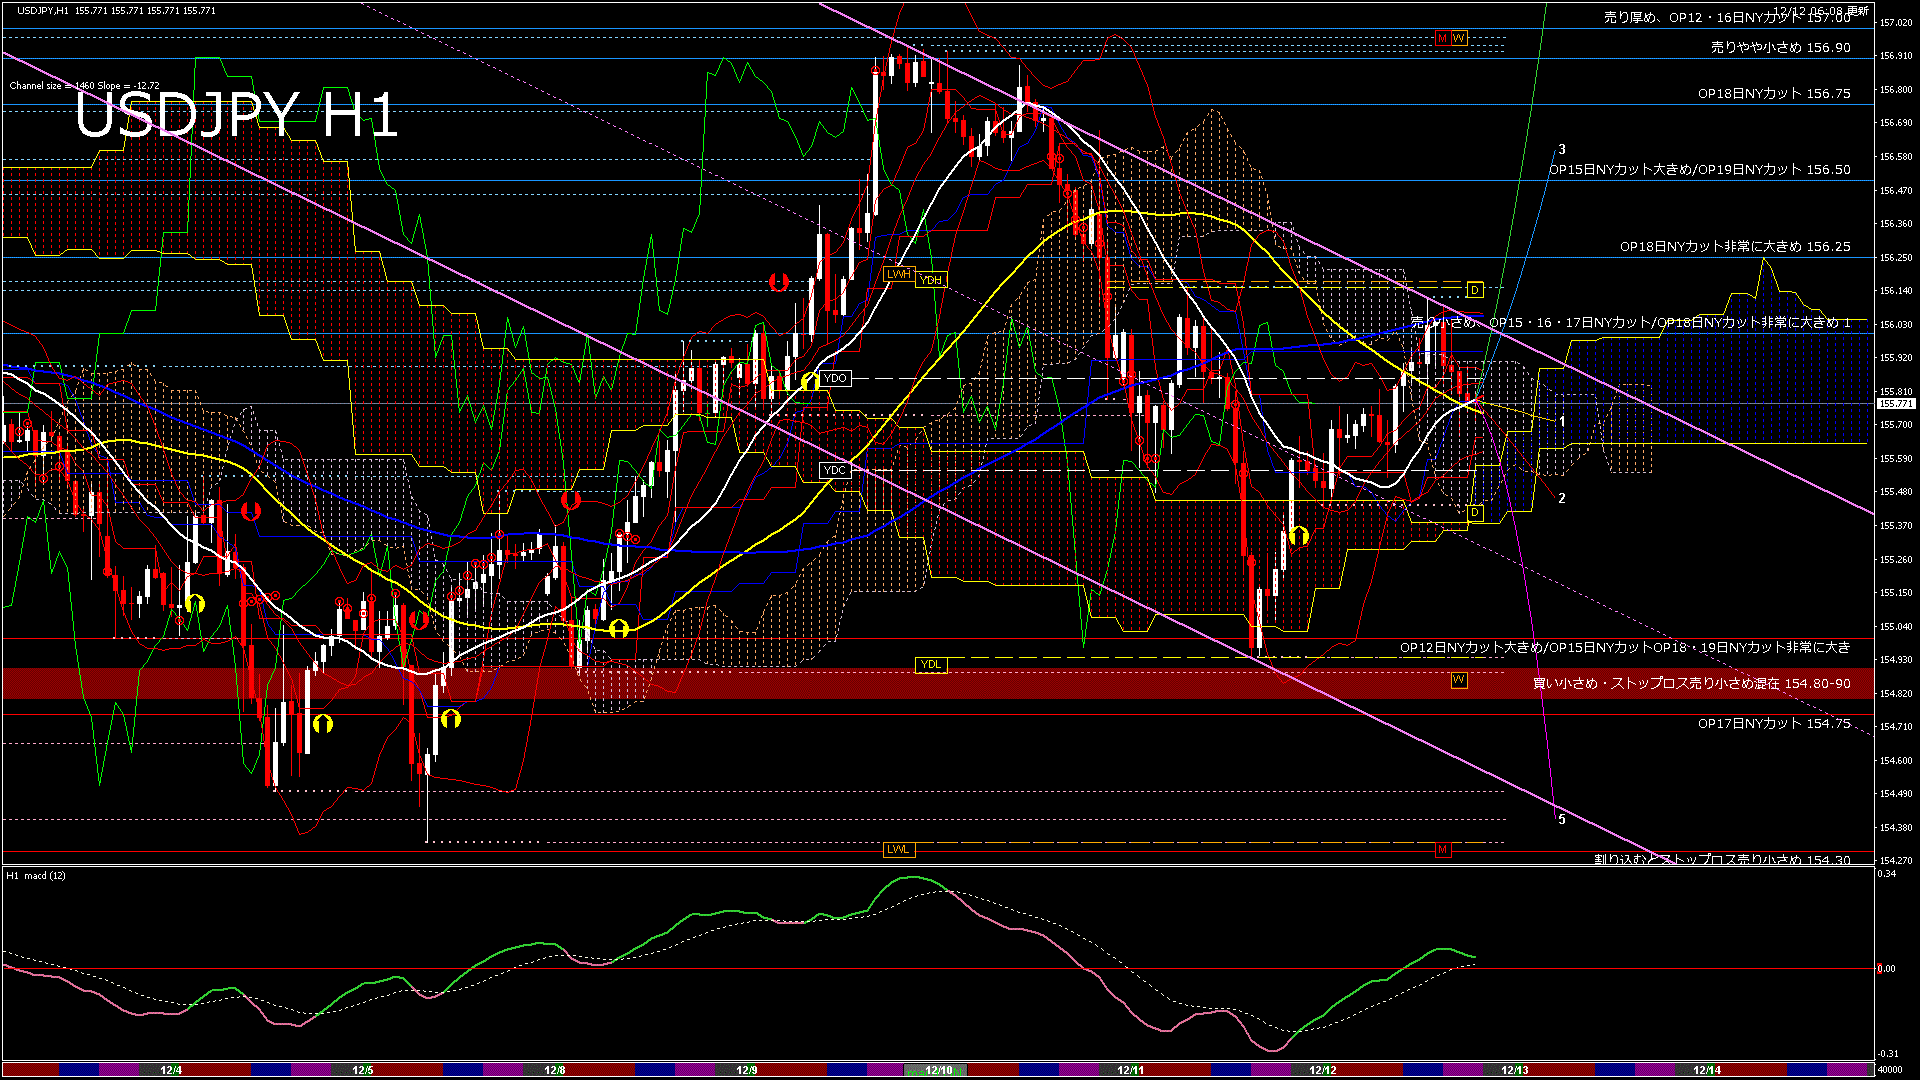
Task: Select the YDH yesterday-high label marker
Action: coord(931,280)
